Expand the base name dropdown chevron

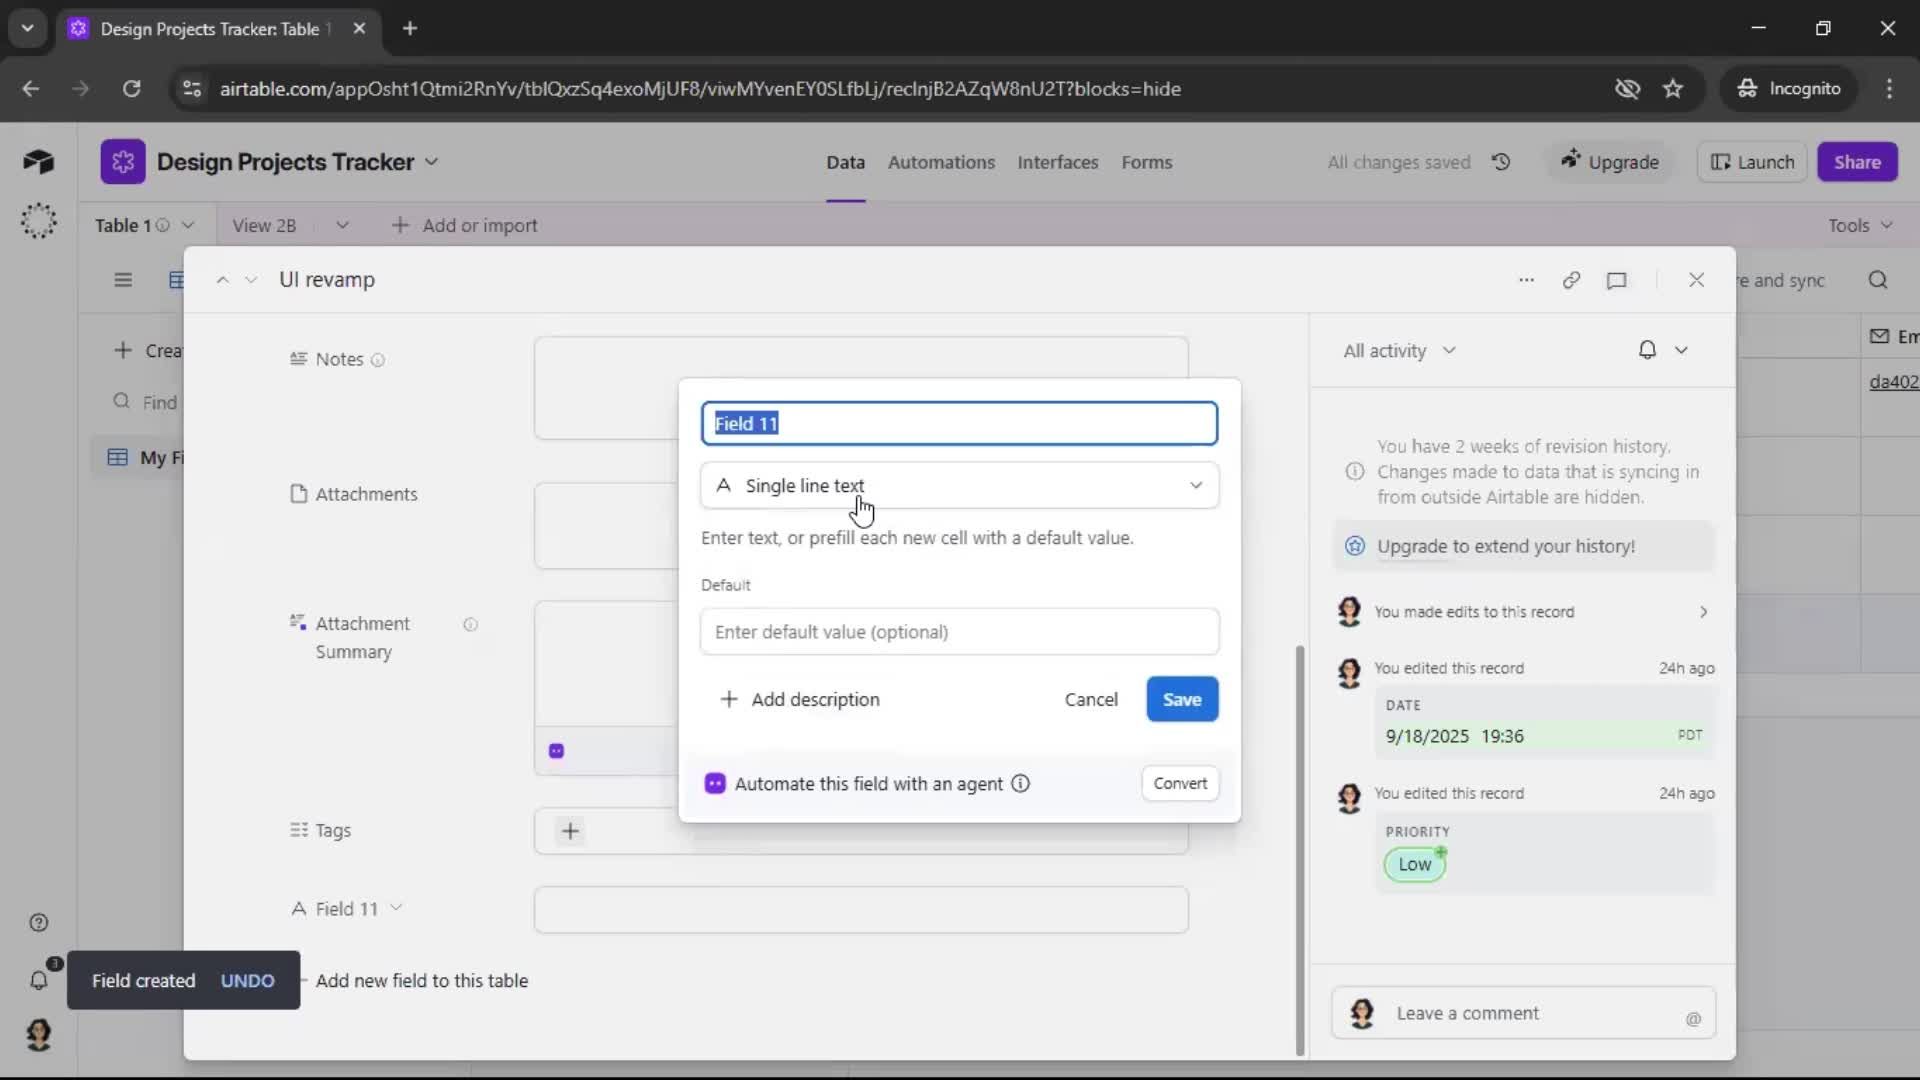[x=431, y=162]
